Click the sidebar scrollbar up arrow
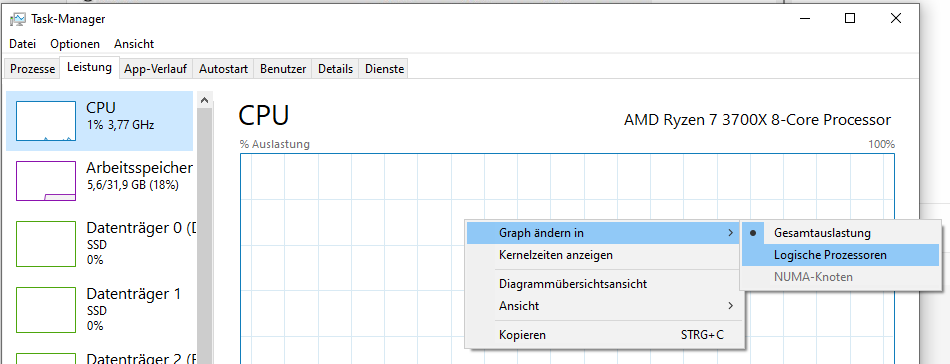The width and height of the screenshot is (950, 364). (205, 100)
